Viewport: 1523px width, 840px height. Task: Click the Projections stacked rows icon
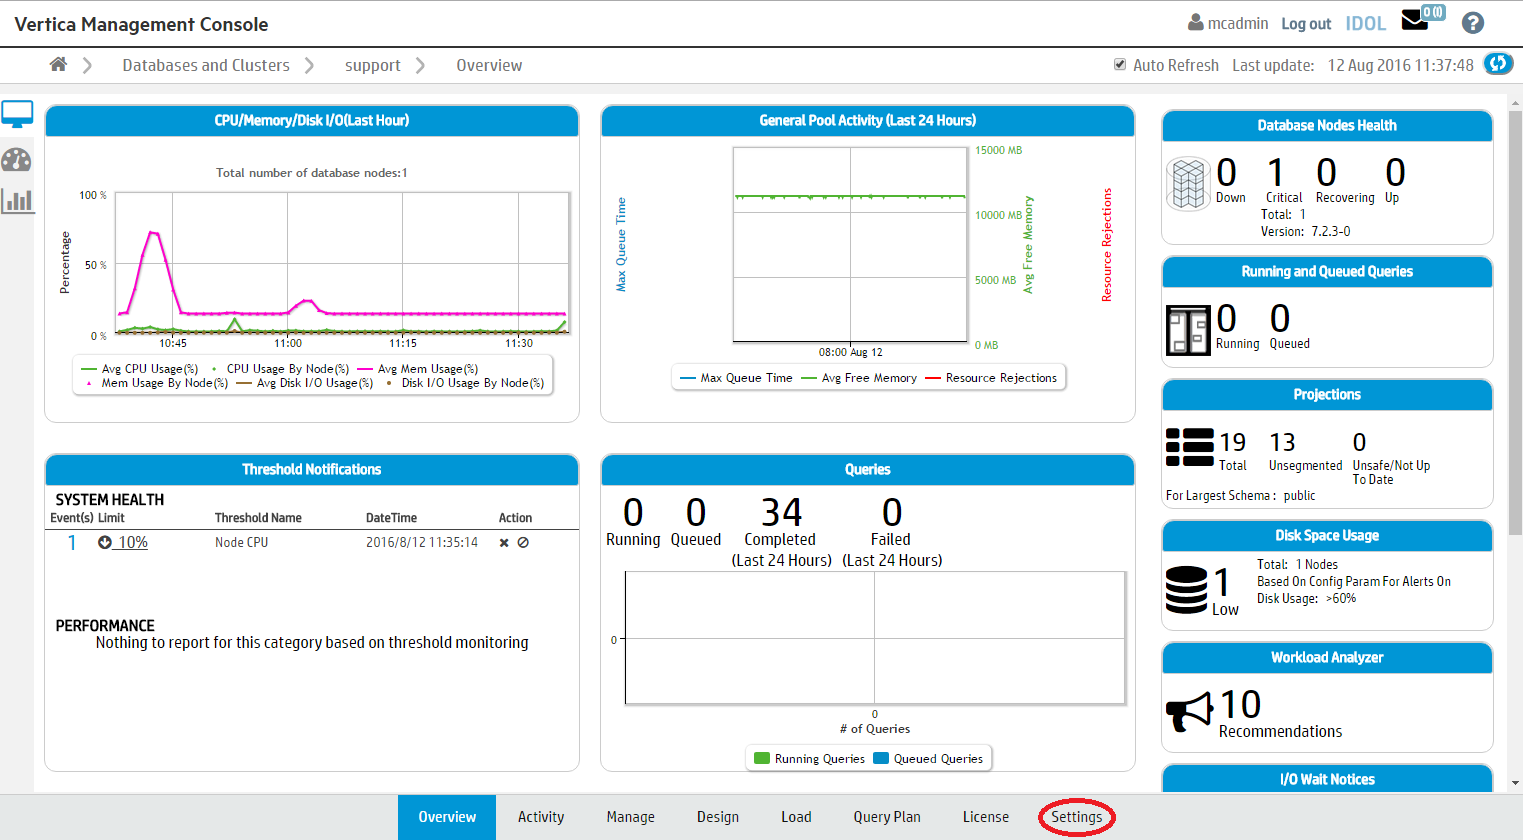pos(1190,447)
